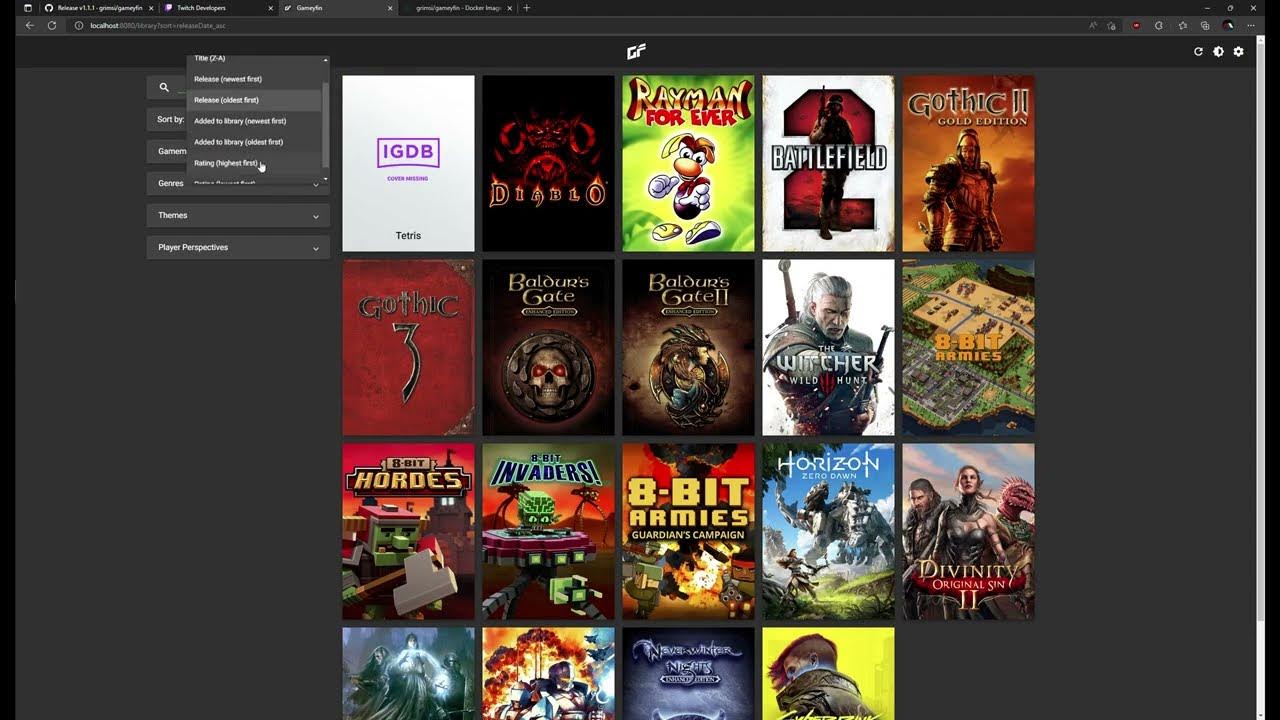Click the browser address bar URL

158,25
